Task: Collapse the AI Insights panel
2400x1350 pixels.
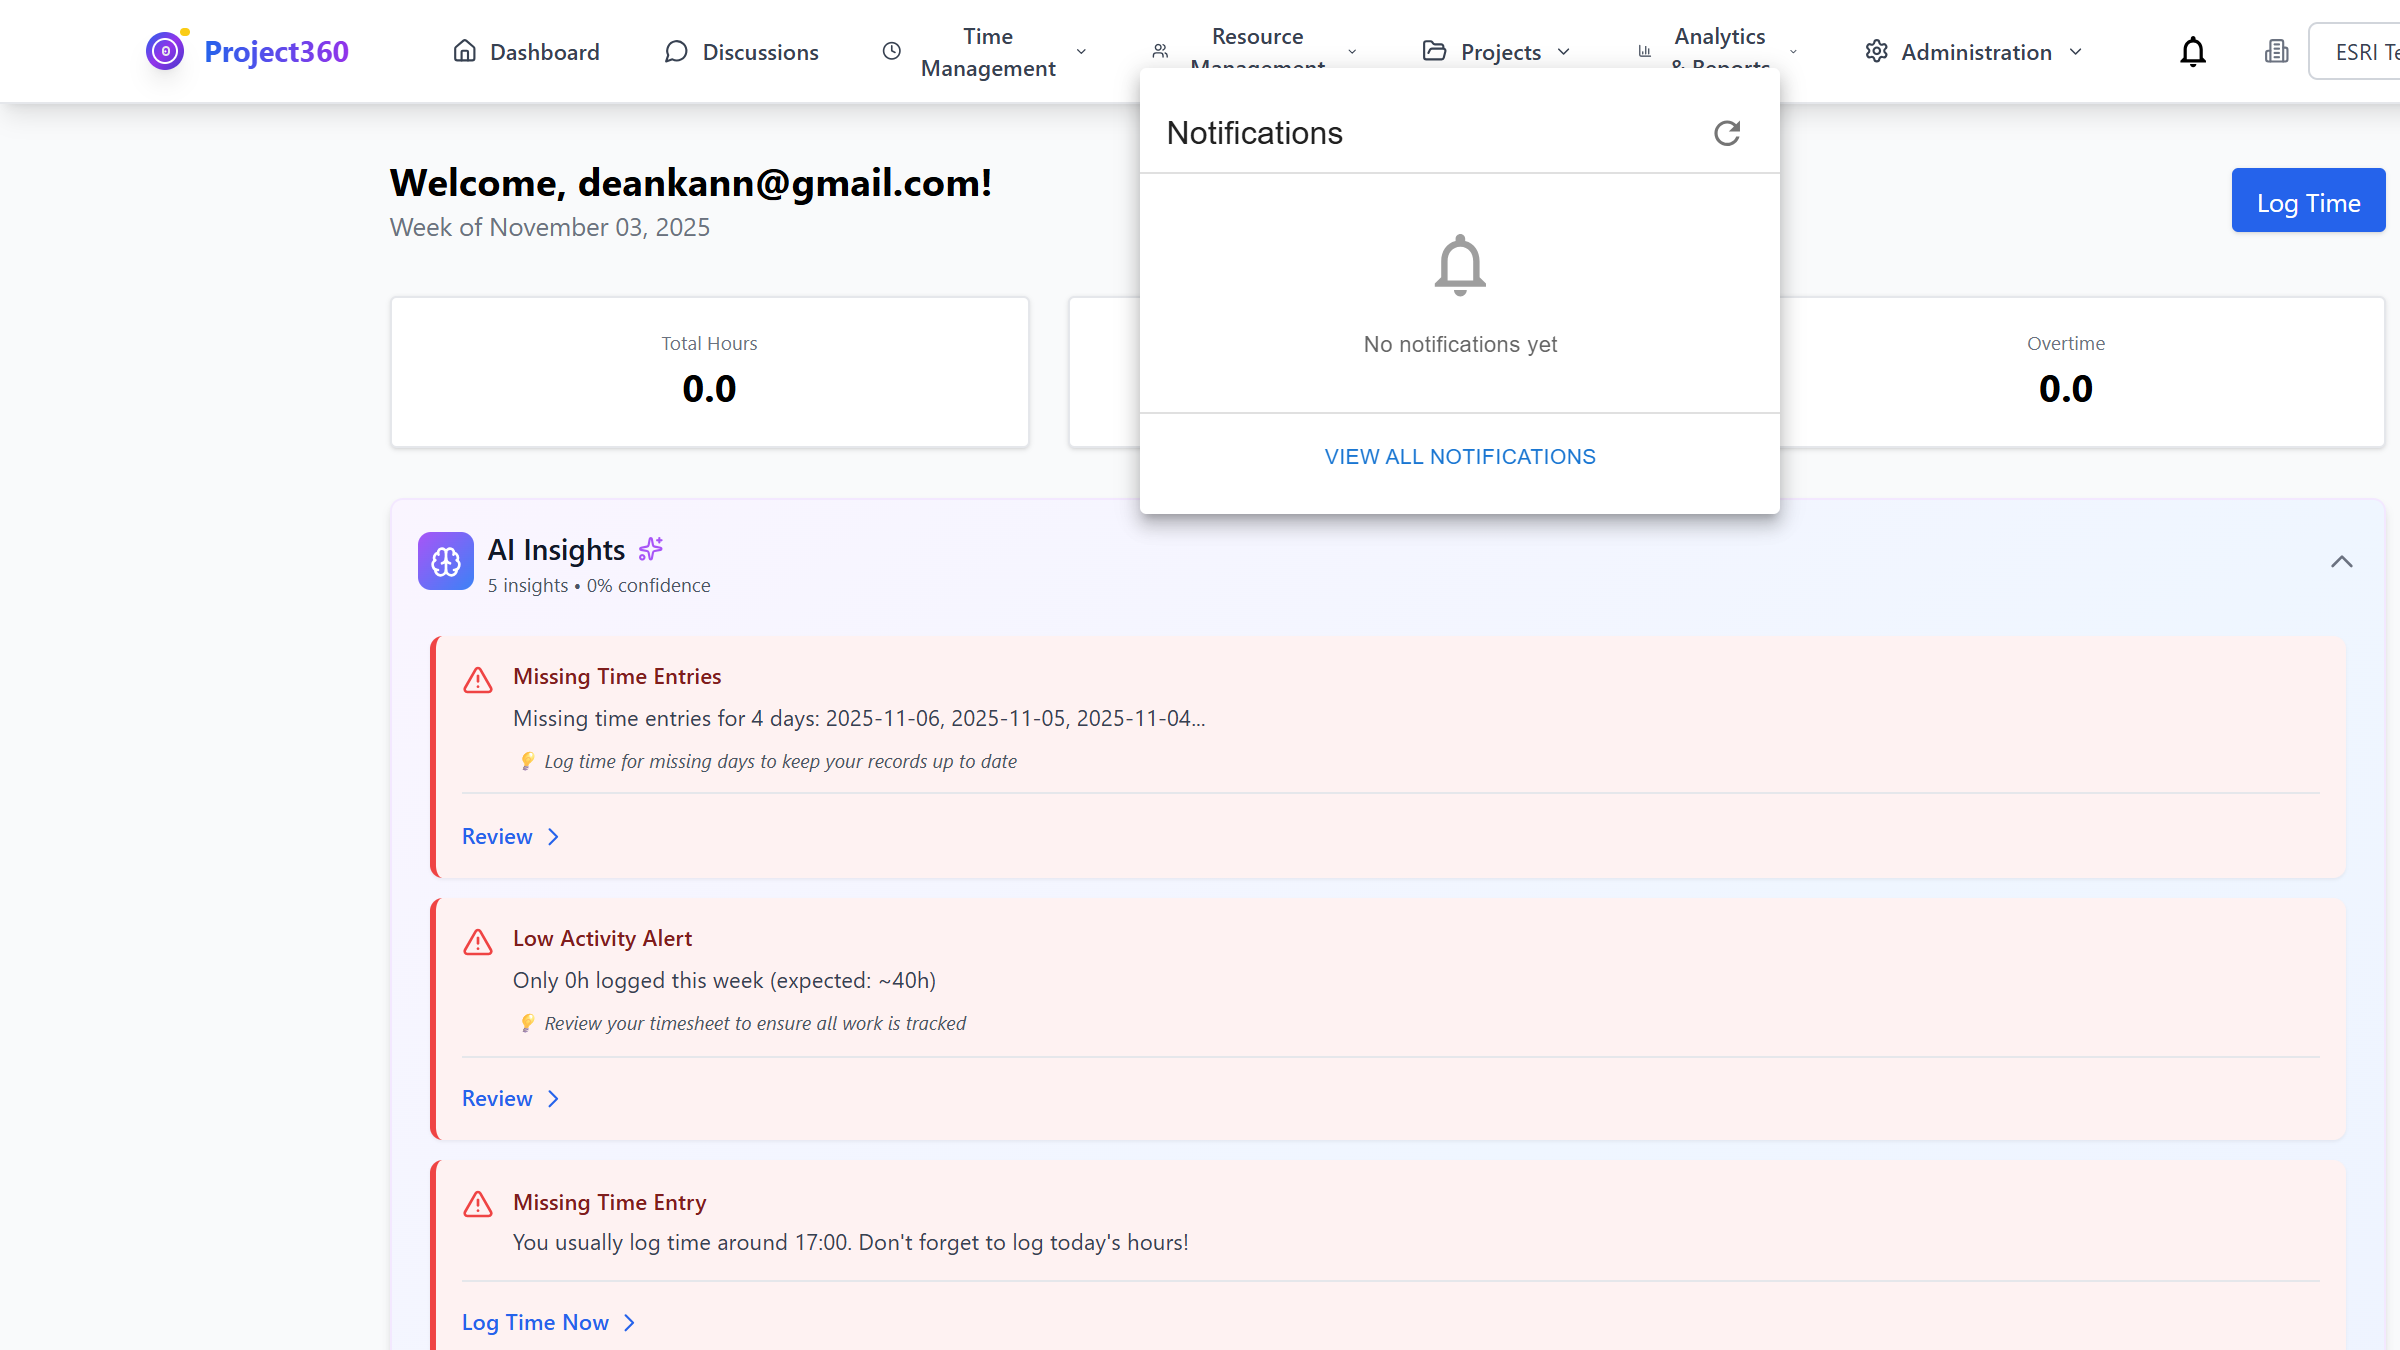Action: click(x=2342, y=561)
